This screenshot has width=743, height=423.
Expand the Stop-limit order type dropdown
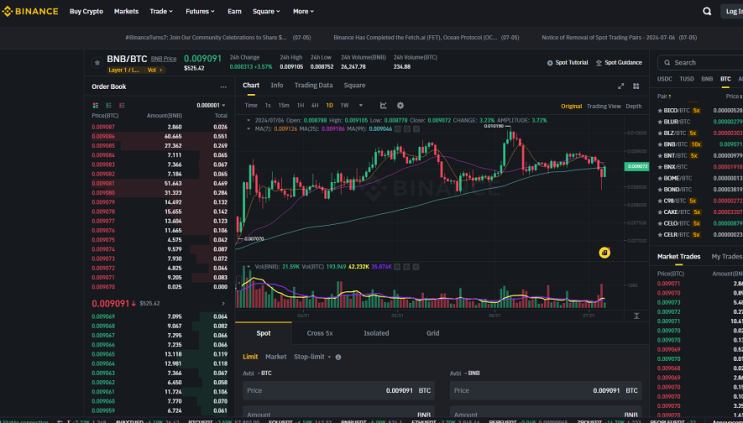click(x=312, y=357)
